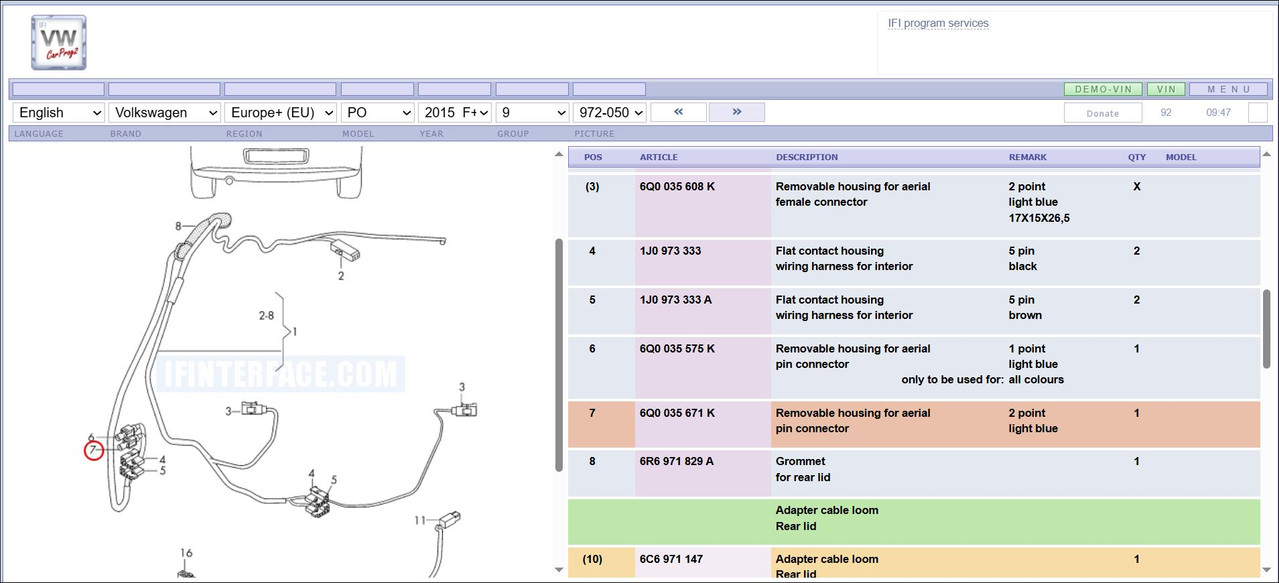Click the VW CarProg logo

click(x=58, y=43)
